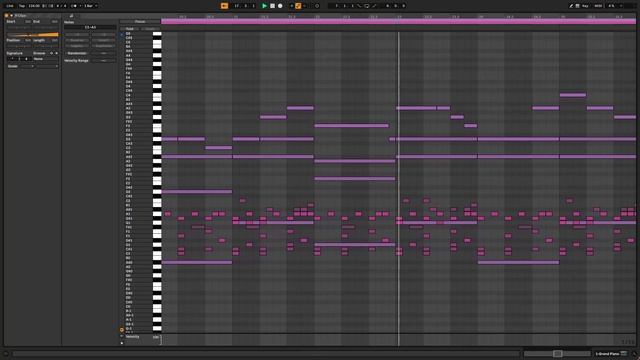The image size is (640, 360).
Task: Click the C3 piano key
Action: pyautogui.click(x=157, y=148)
